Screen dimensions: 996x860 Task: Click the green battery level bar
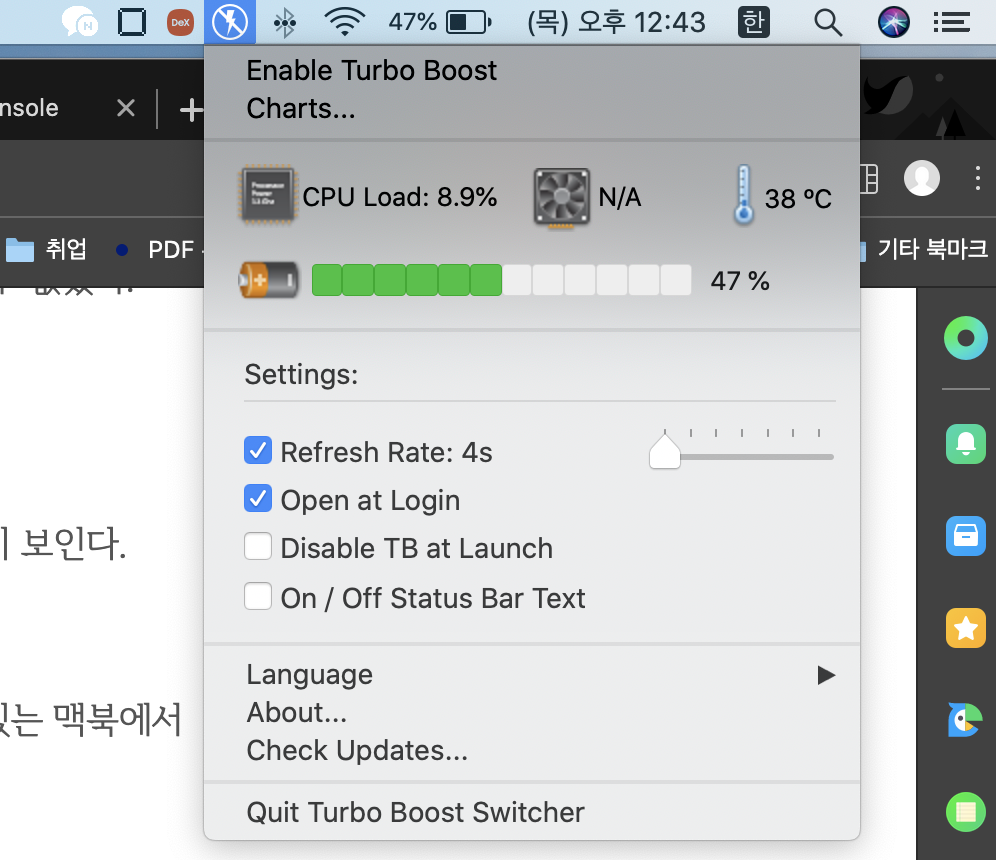tap(501, 280)
